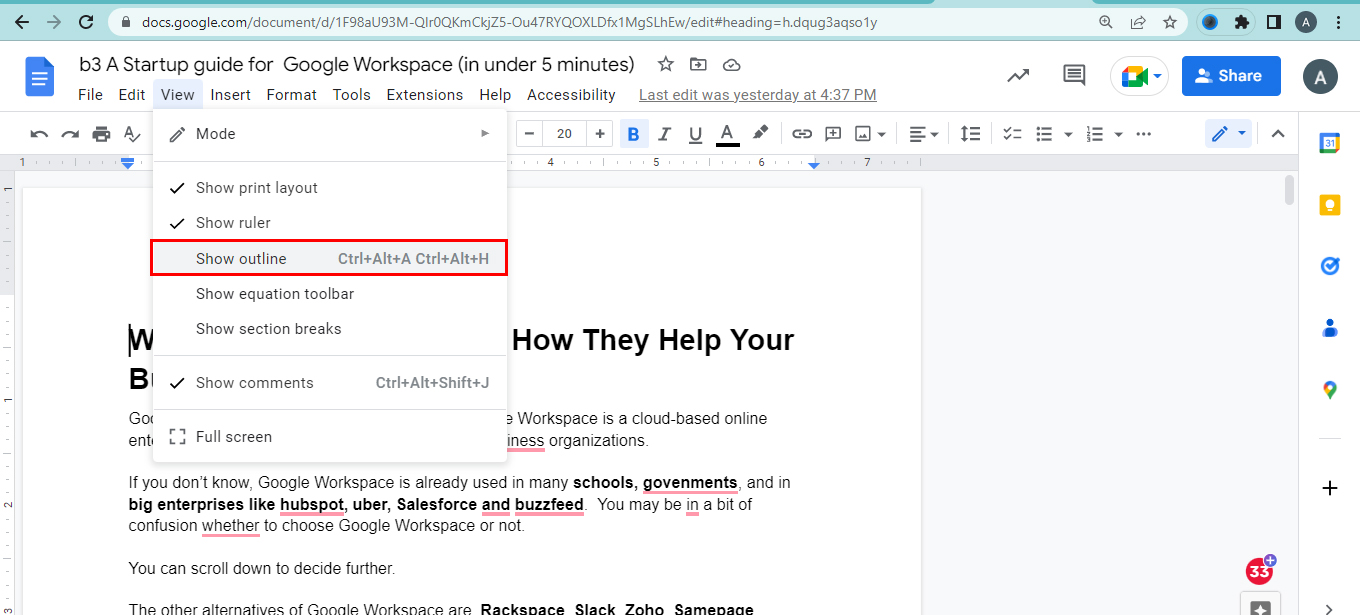The image size is (1360, 615).
Task: Hide the menus with the up chevron
Action: tap(1277, 134)
